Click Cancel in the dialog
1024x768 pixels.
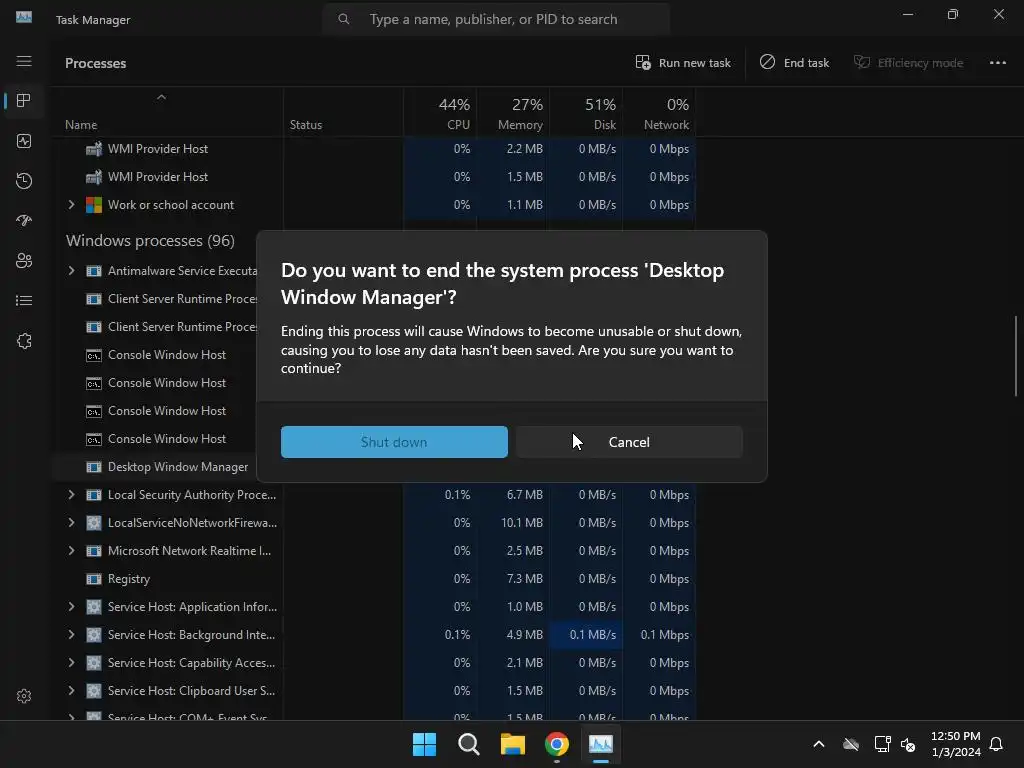[630, 442]
